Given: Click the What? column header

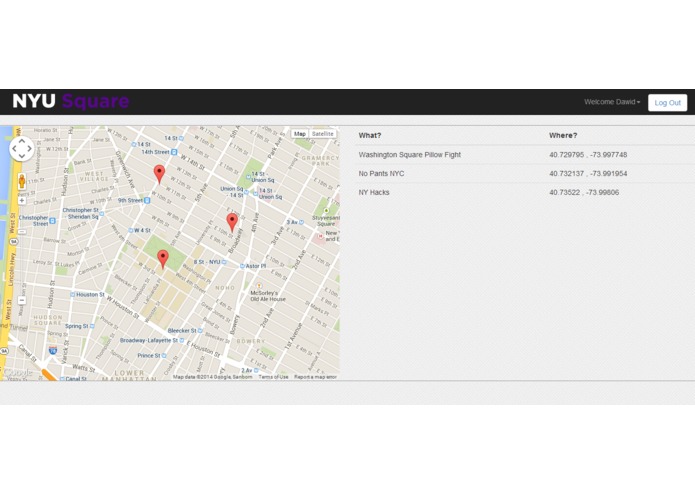Looking at the screenshot, I should 370,136.
